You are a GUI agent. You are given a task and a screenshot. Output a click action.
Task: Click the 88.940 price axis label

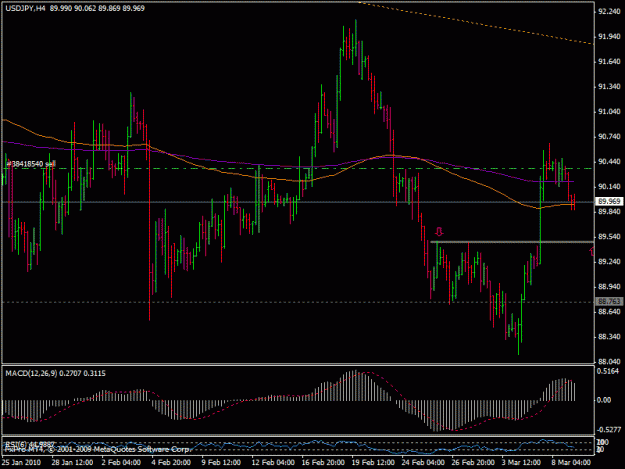click(609, 287)
